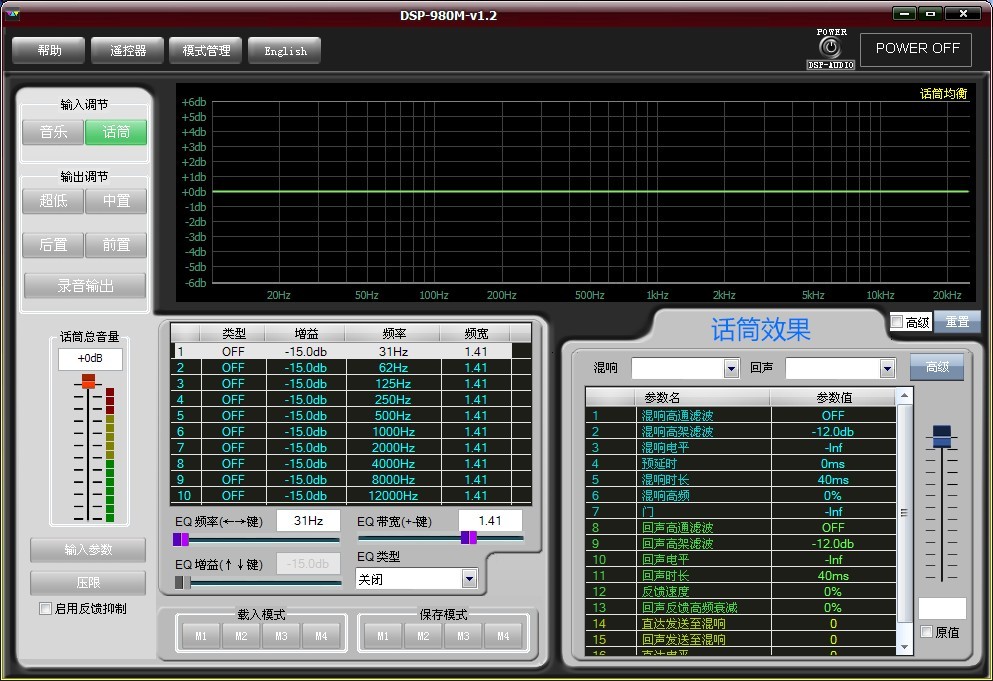This screenshot has height=681, width=993.
Task: Click the POWER knob icon above DSP-AUDIO
Action: coord(831,46)
